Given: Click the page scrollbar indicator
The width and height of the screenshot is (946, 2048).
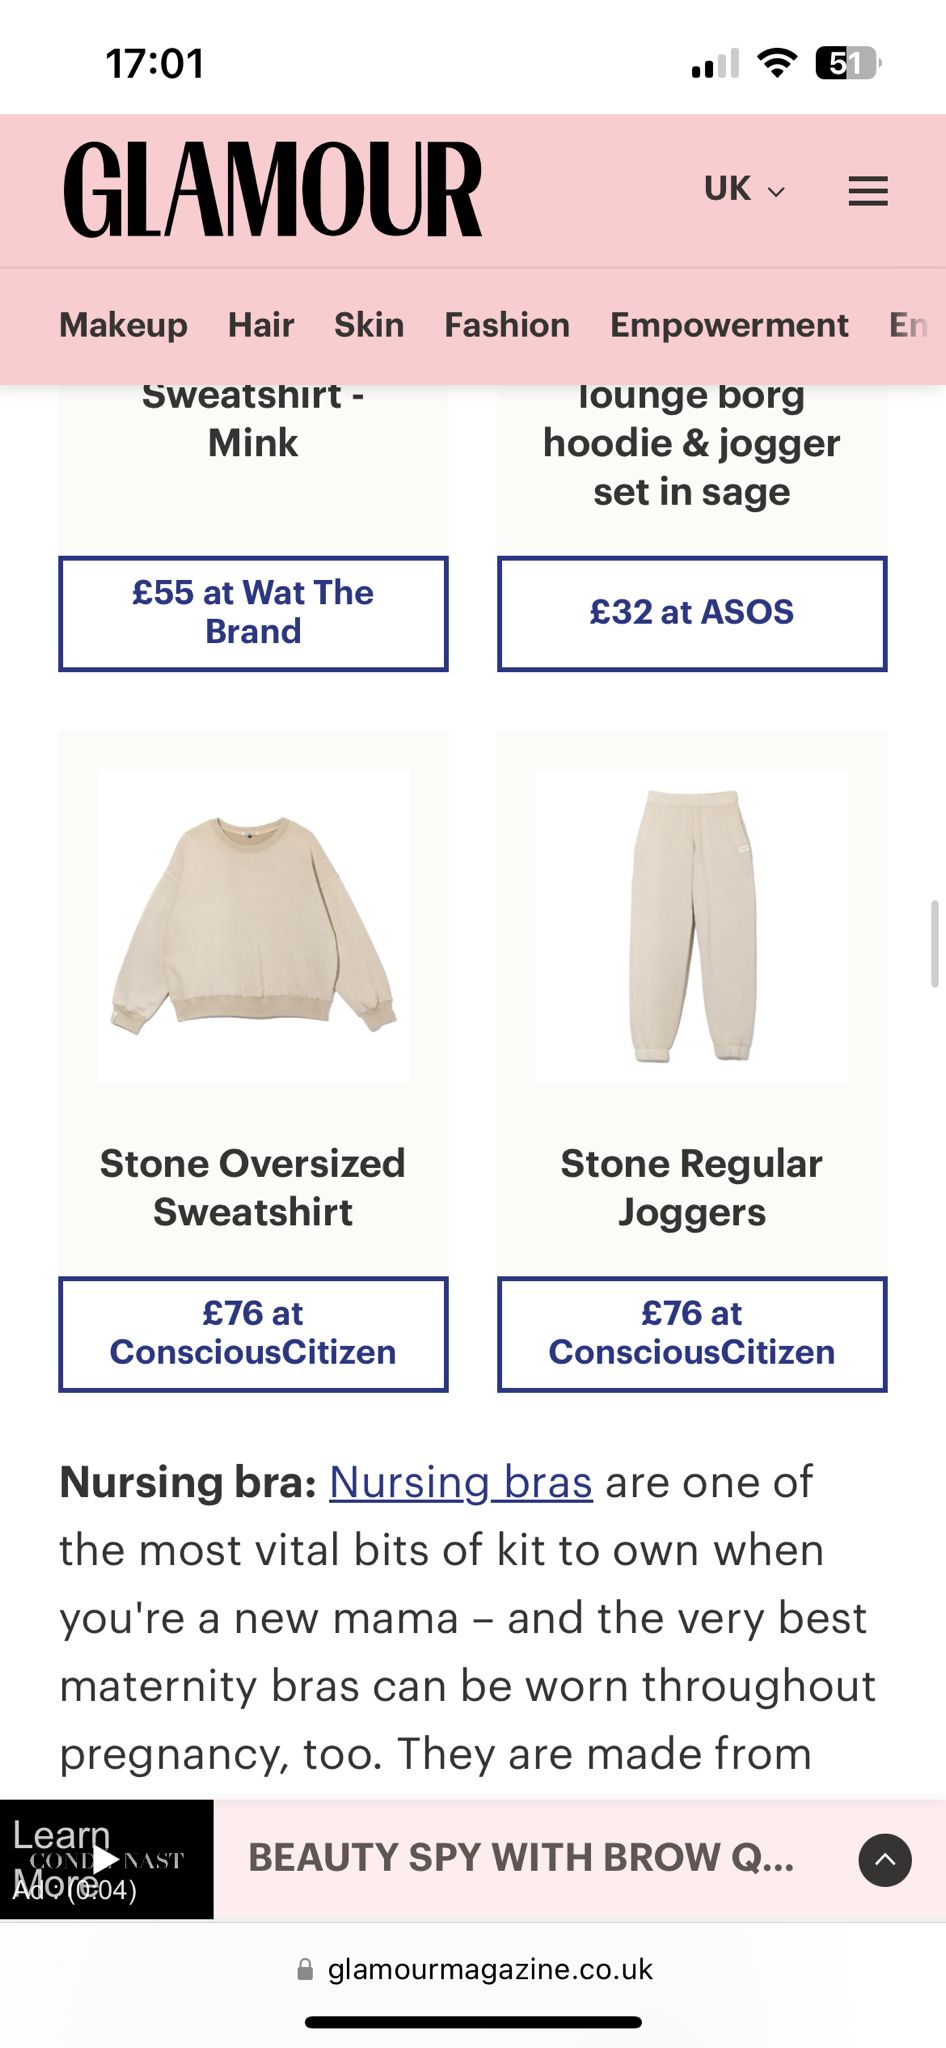Looking at the screenshot, I should point(934,943).
